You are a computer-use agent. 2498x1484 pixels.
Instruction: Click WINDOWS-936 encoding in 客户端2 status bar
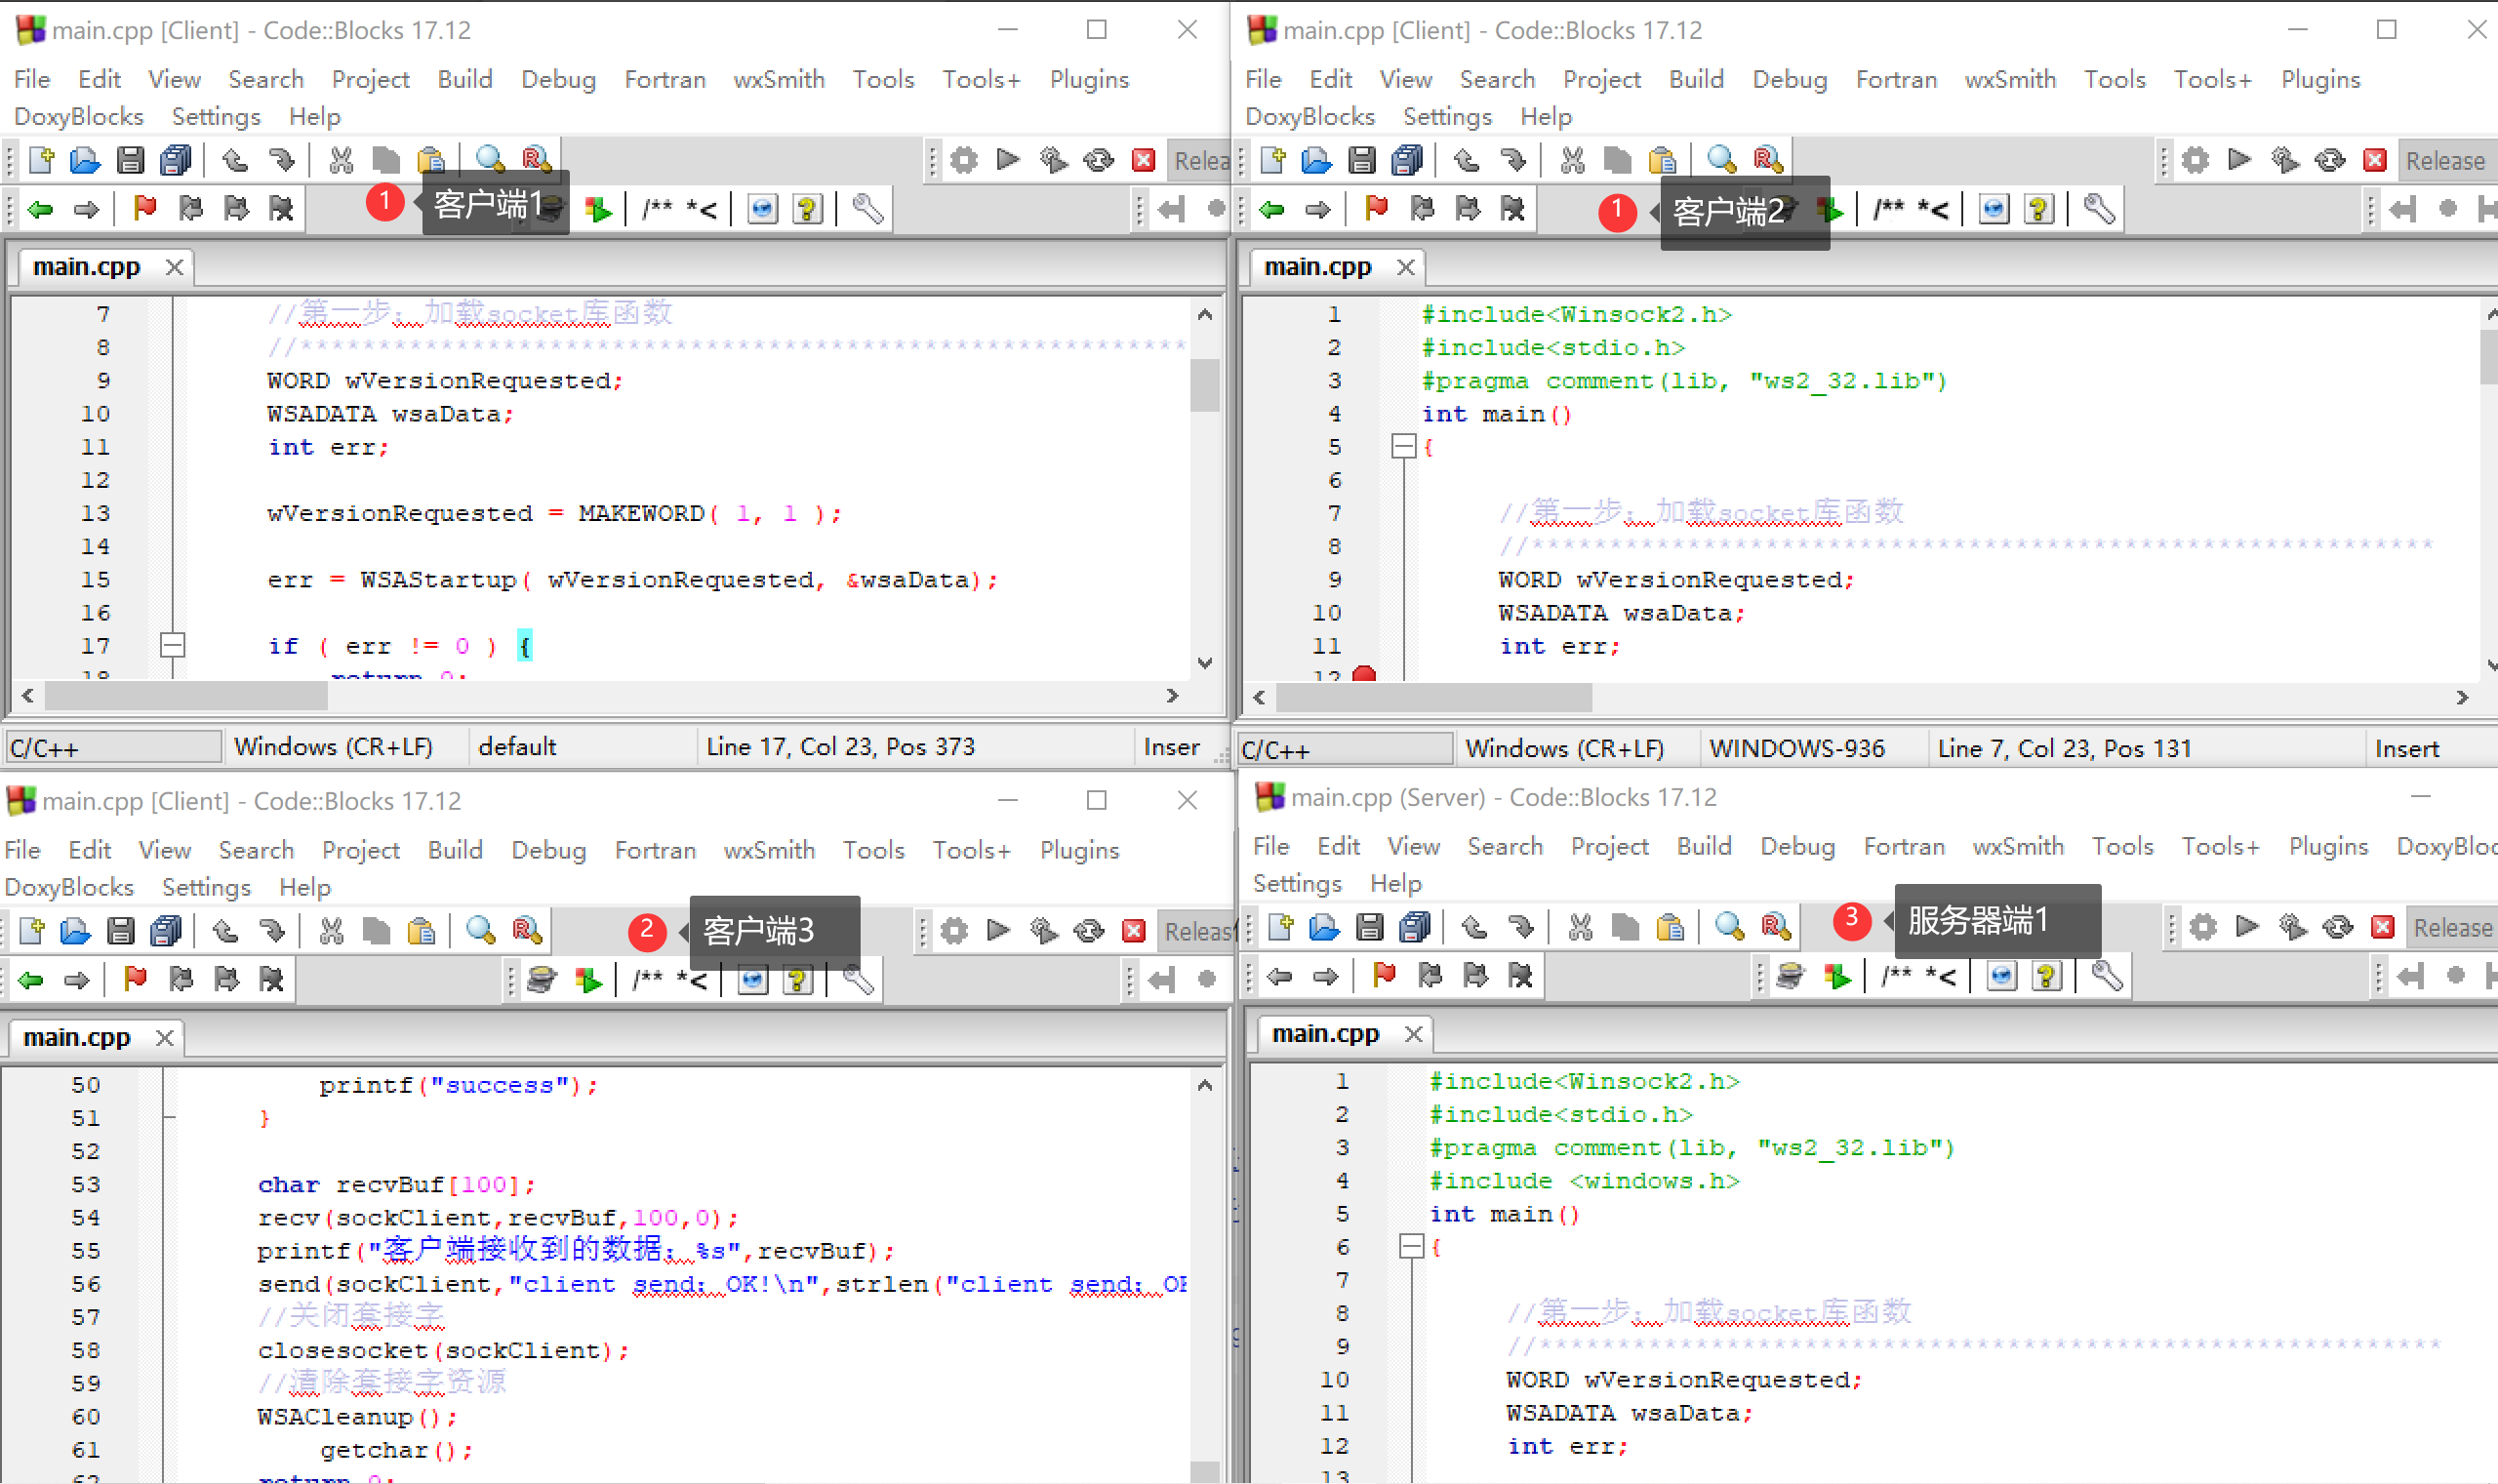[1796, 748]
